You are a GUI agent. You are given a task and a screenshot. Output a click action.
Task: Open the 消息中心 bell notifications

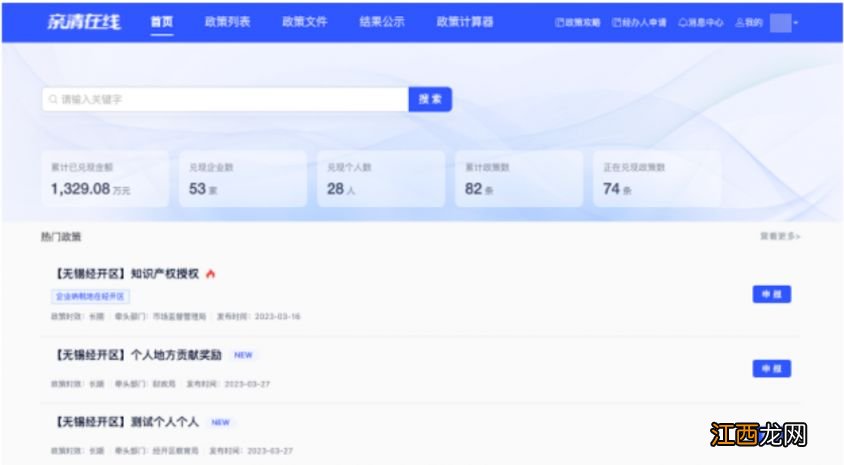pyautogui.click(x=700, y=22)
